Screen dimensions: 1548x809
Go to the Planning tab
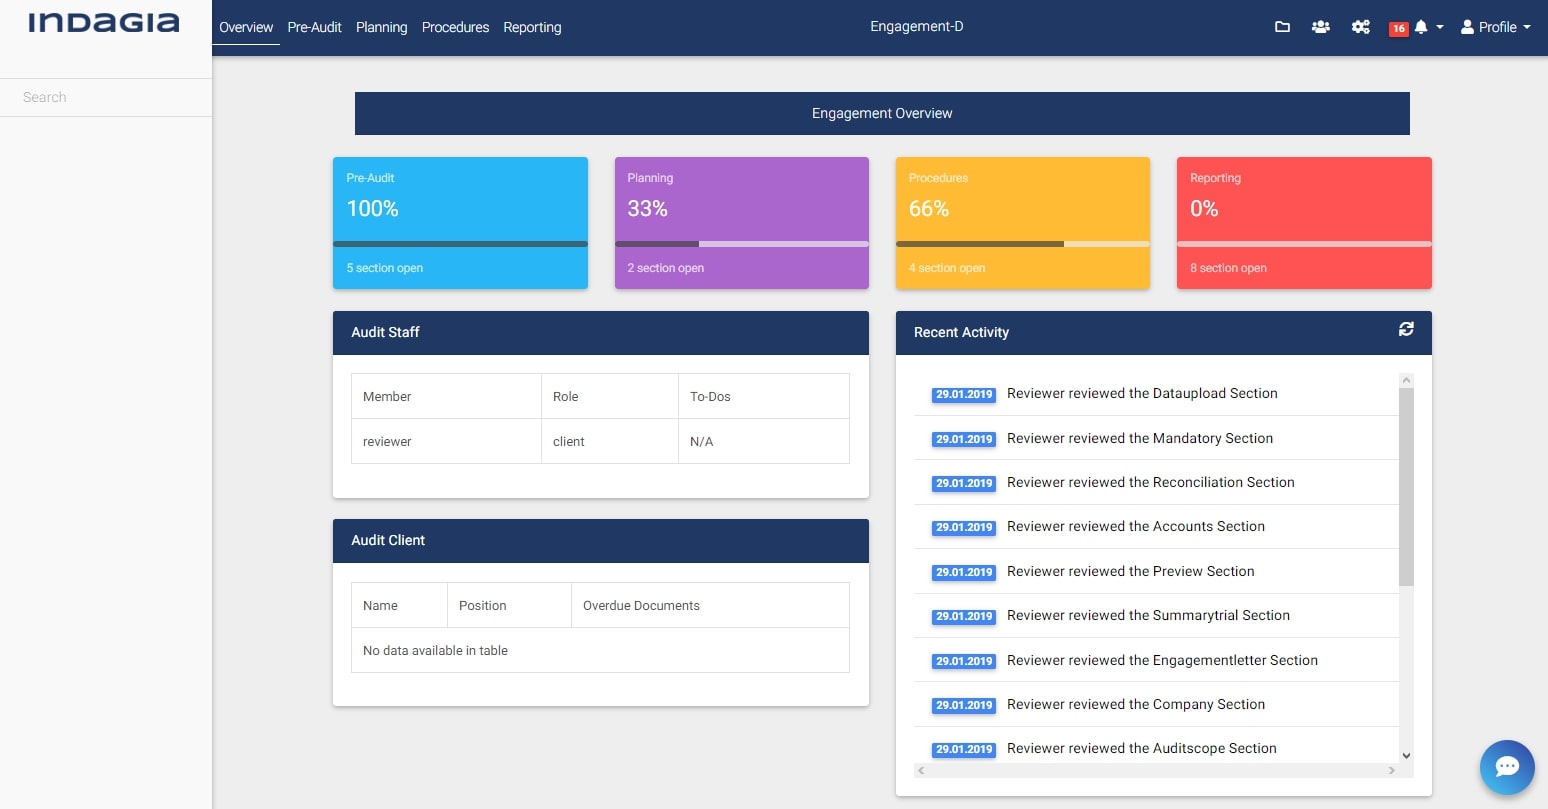click(381, 27)
